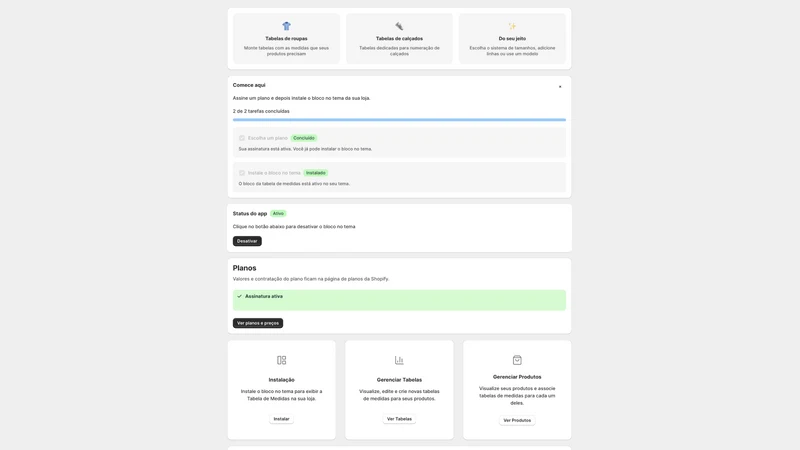Select the Tabelas de calçados card
The width and height of the screenshot is (800, 450).
[x=399, y=39]
